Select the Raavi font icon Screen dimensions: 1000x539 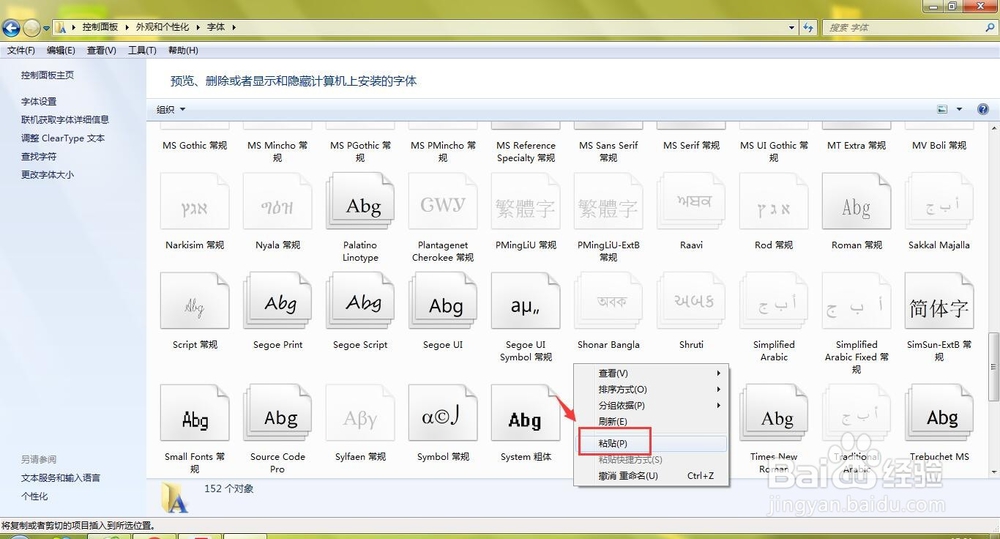(x=691, y=202)
